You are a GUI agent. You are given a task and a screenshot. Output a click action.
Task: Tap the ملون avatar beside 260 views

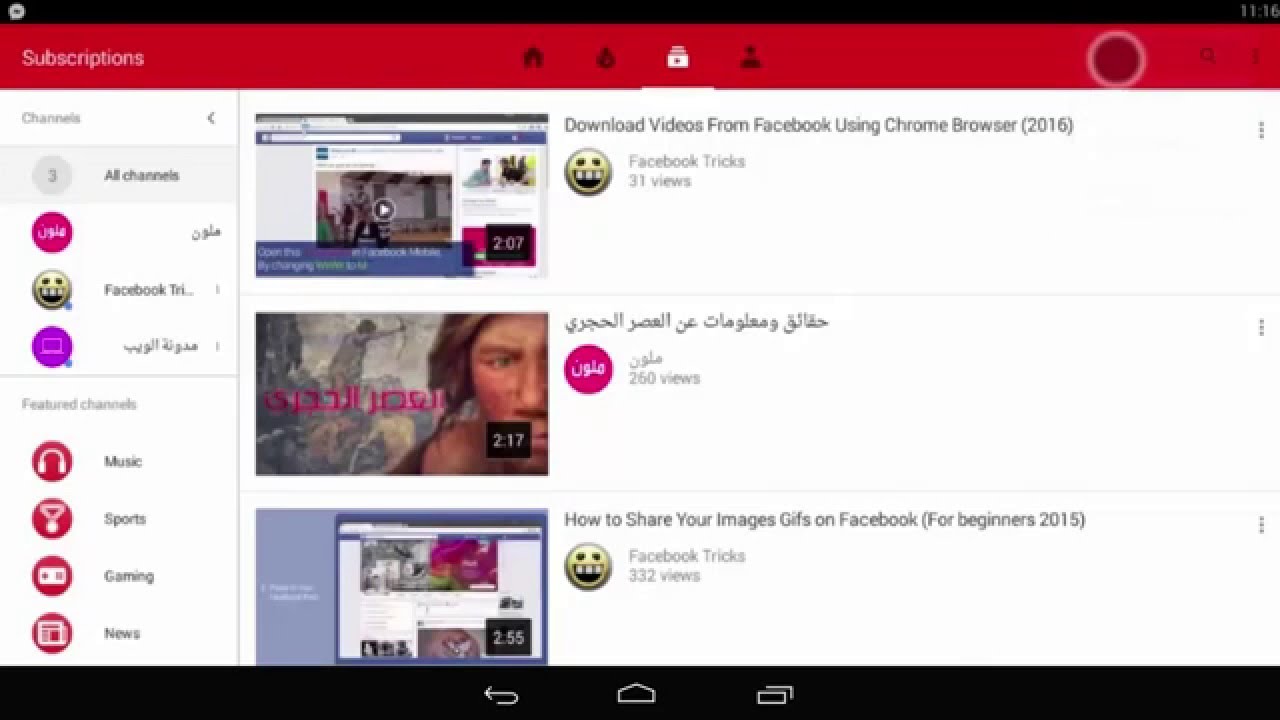point(588,369)
